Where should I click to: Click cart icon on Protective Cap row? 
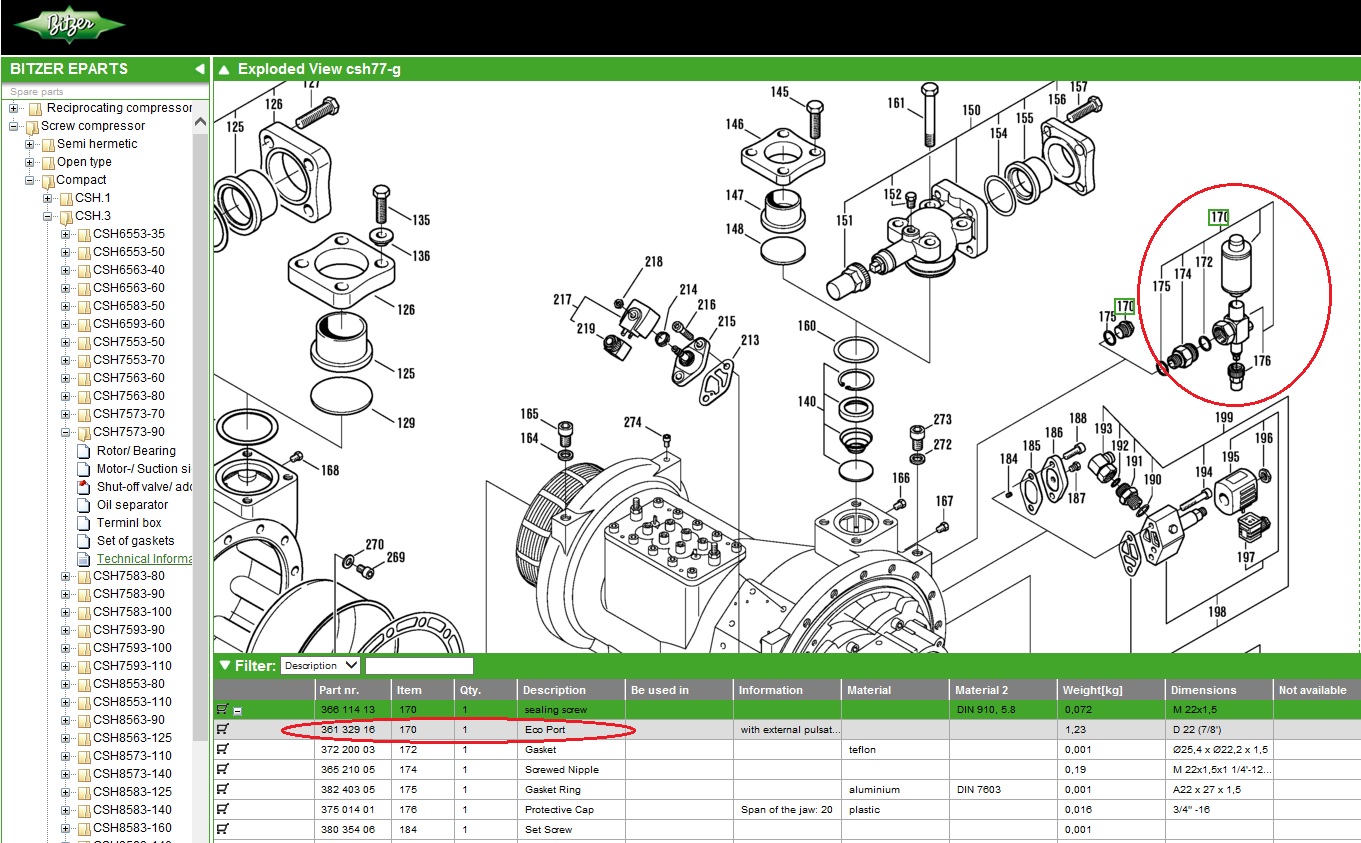pos(222,809)
